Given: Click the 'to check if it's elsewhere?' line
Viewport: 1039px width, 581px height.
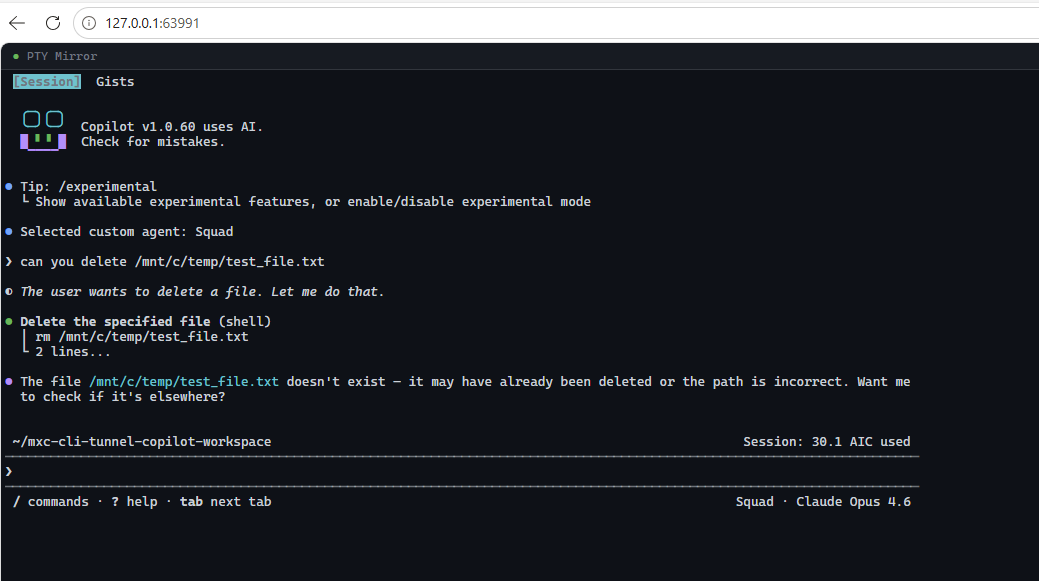Looking at the screenshot, I should (123, 397).
